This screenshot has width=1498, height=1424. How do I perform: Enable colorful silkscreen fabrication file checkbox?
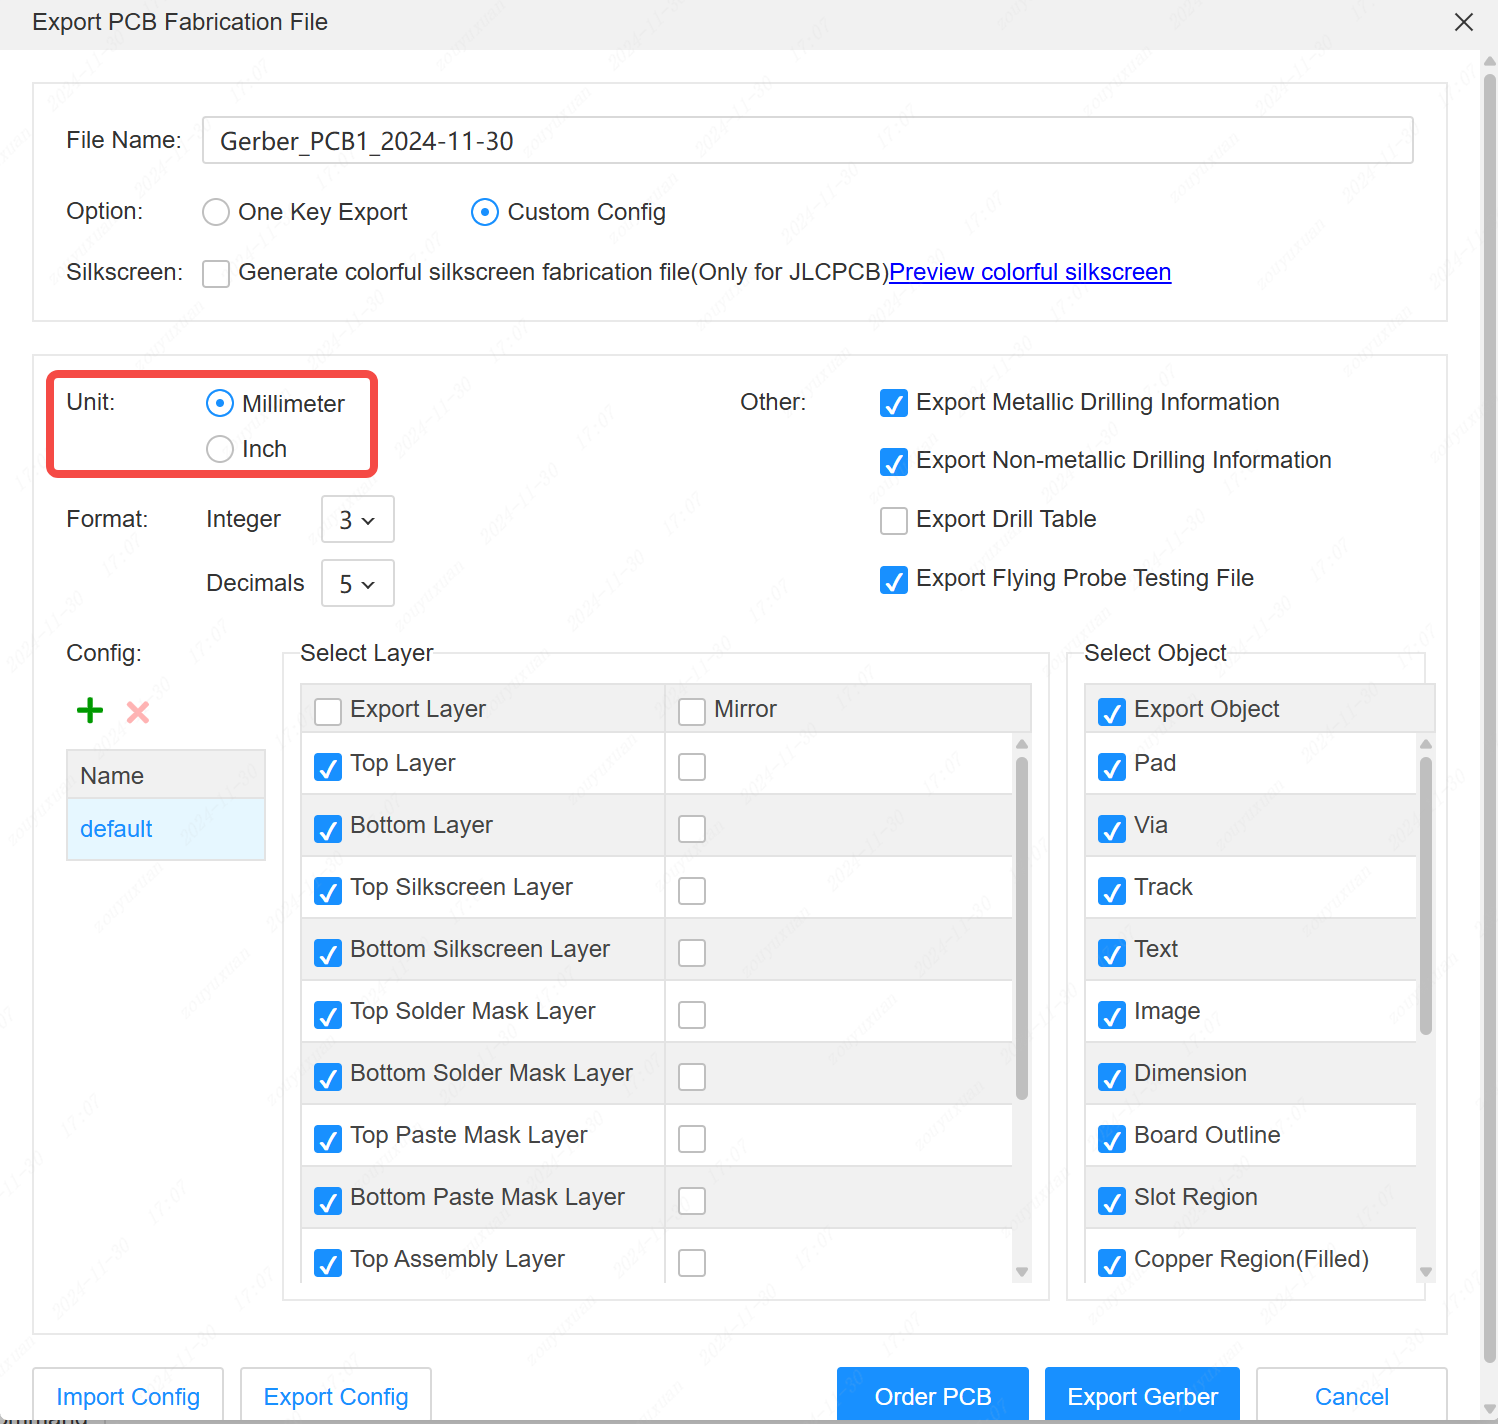pos(216,273)
